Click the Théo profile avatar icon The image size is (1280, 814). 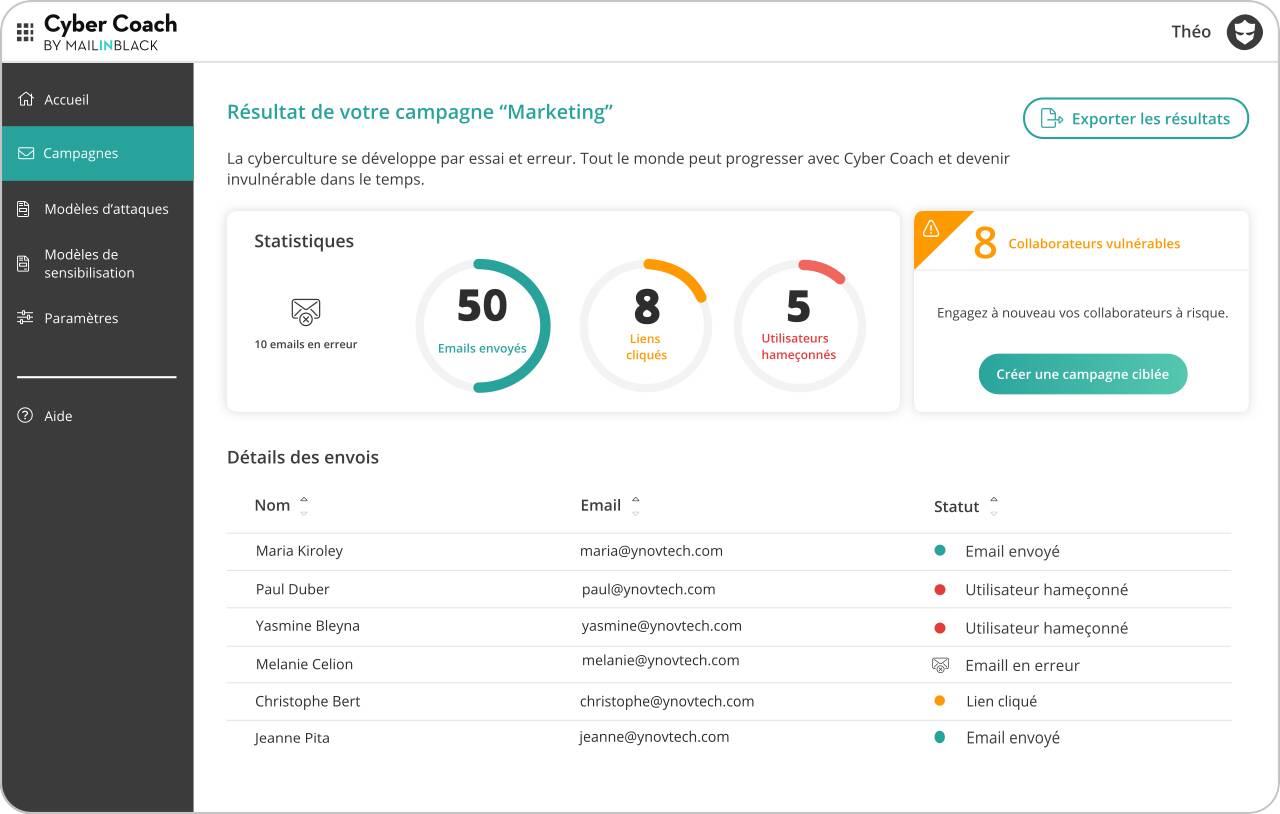1245,32
